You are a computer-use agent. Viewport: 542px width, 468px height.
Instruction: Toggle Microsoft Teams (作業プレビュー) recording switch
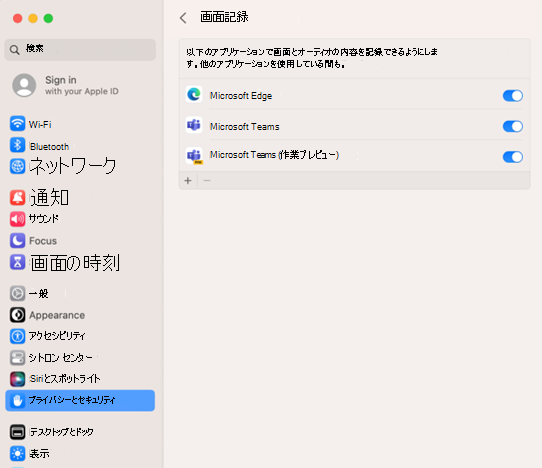pos(513,157)
